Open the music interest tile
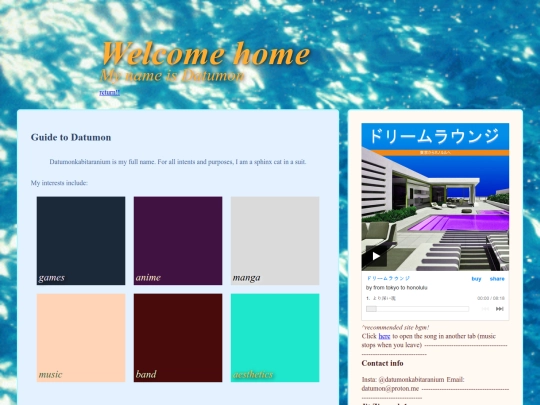The image size is (540, 405). point(81,338)
